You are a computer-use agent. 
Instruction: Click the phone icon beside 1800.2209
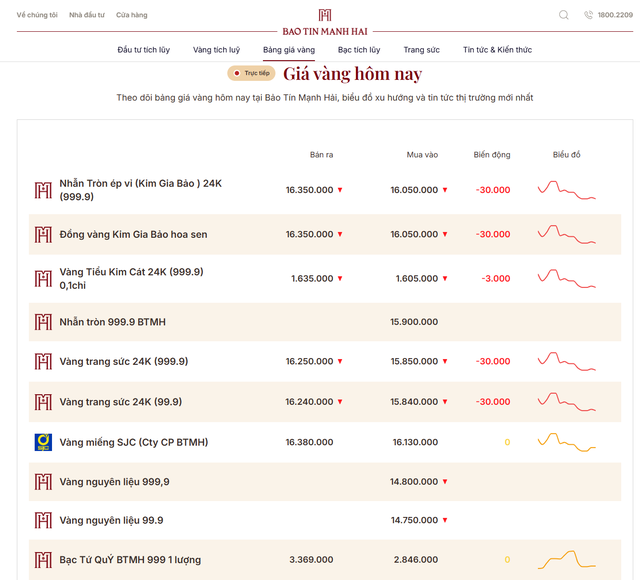click(x=588, y=15)
